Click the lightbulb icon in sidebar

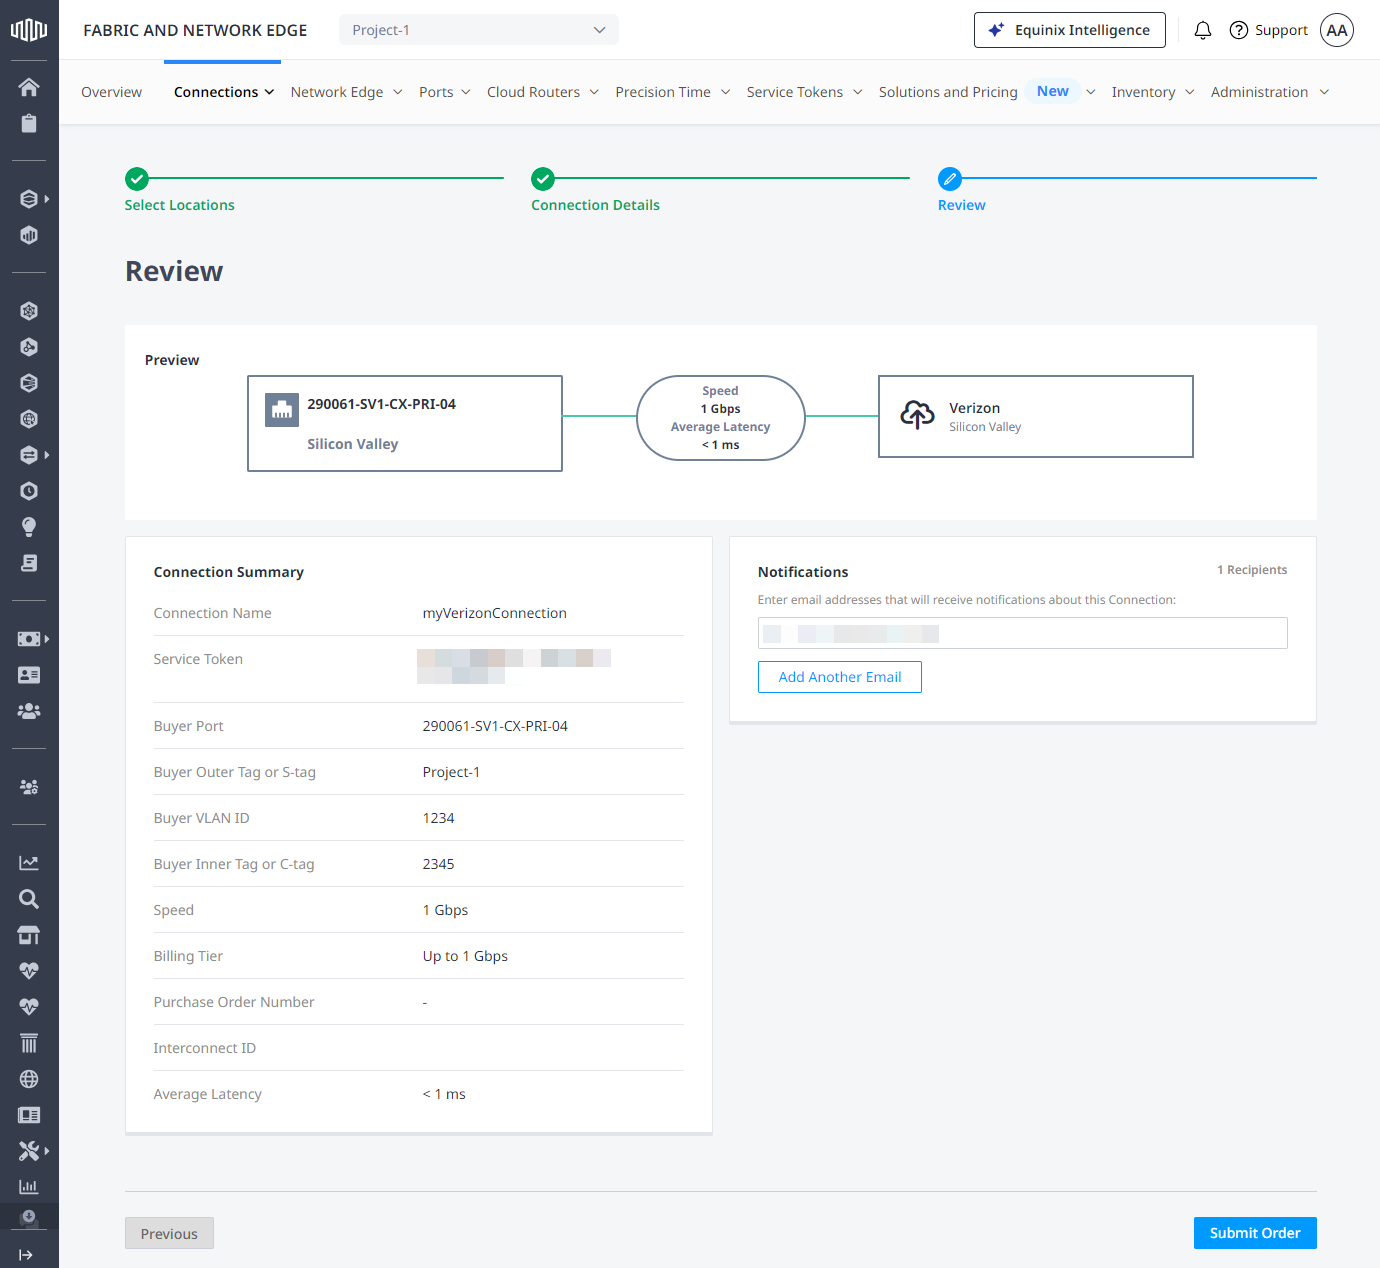[x=29, y=527]
